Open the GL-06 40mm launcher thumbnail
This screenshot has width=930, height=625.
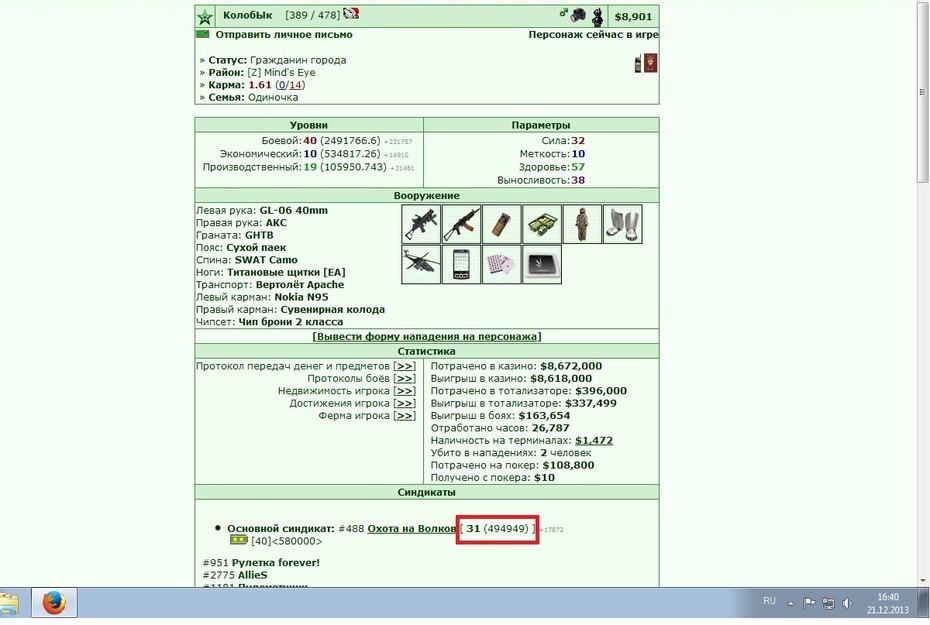click(421, 224)
